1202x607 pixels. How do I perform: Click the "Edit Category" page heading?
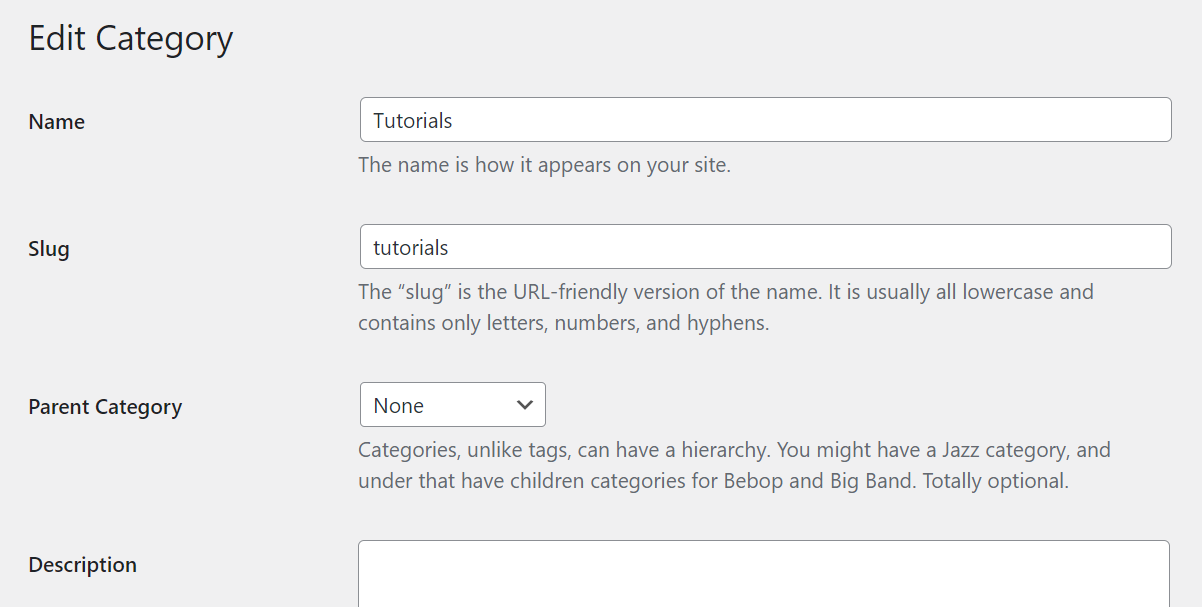(x=130, y=38)
